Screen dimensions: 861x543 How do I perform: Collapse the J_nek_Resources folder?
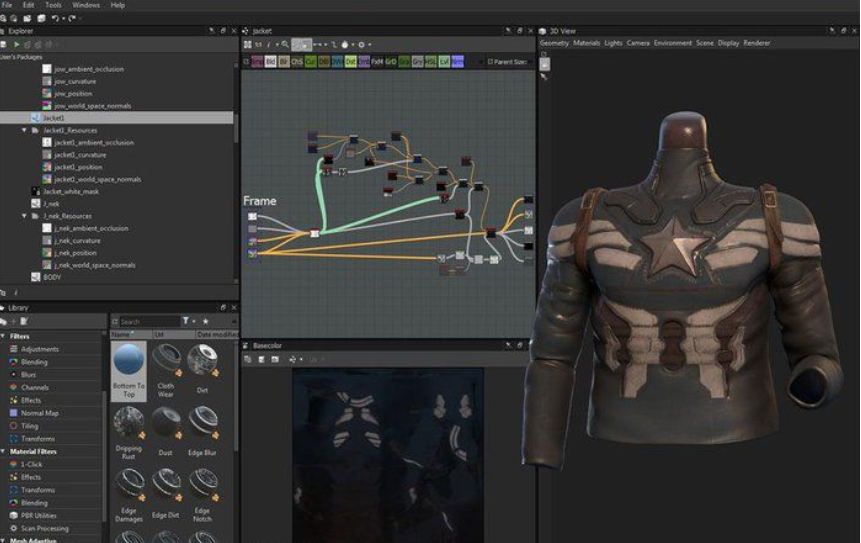click(x=24, y=216)
